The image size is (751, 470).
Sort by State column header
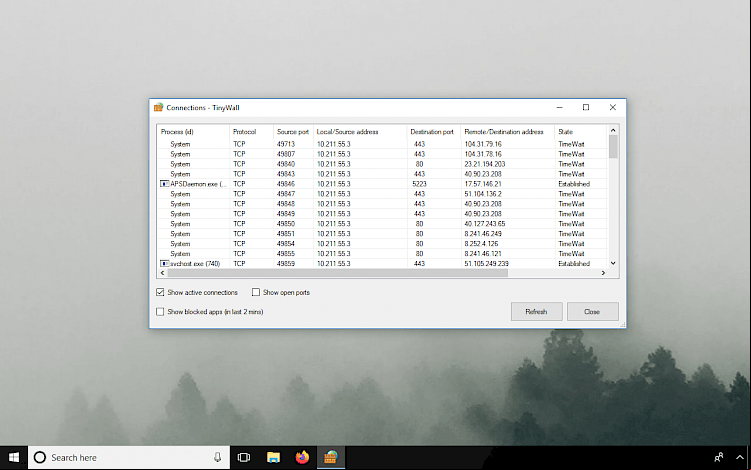580,132
